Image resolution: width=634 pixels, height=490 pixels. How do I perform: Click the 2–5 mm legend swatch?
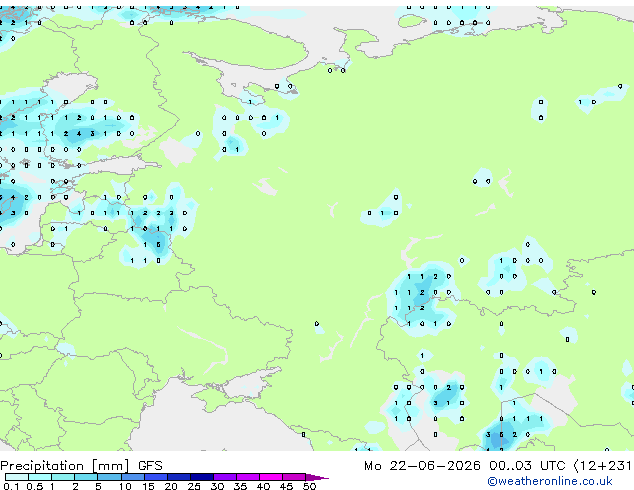86,477
